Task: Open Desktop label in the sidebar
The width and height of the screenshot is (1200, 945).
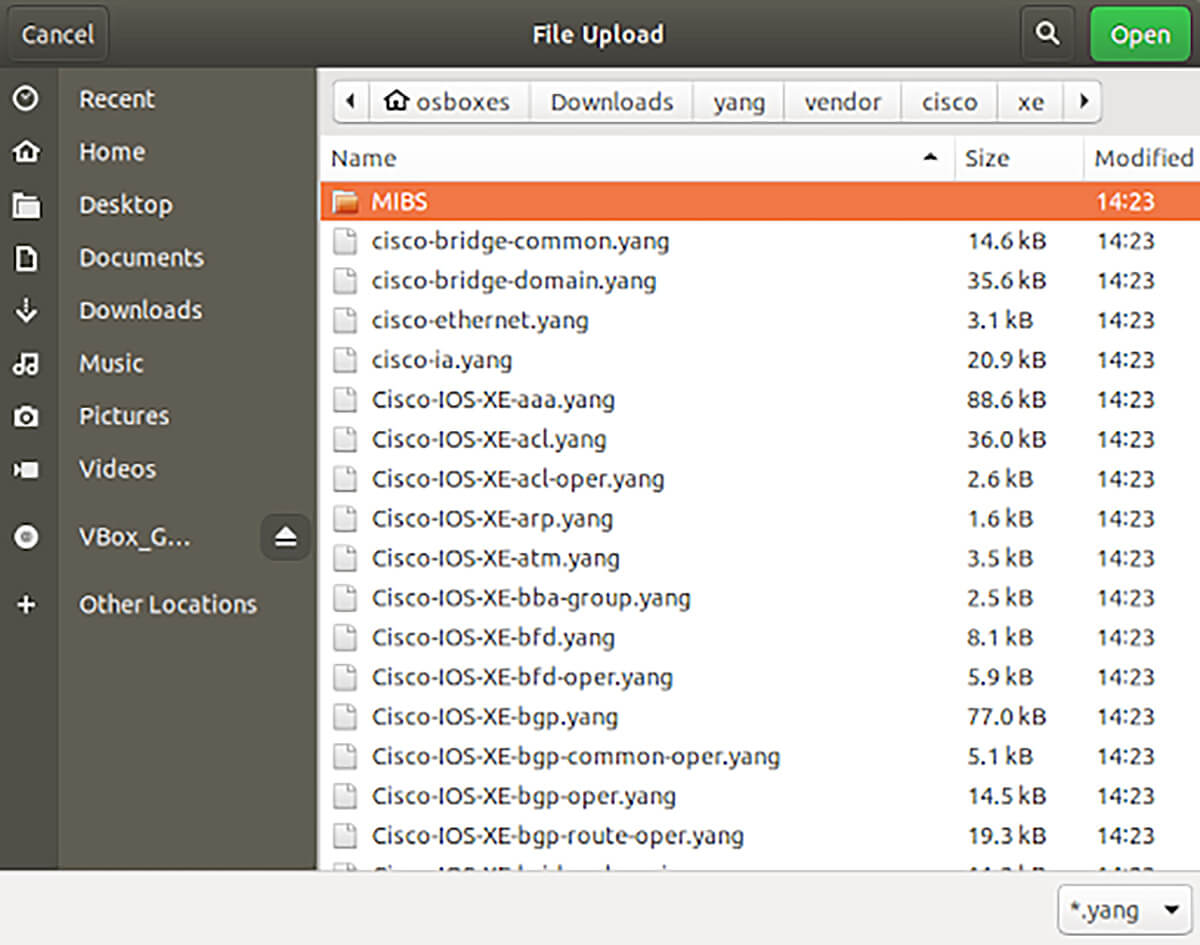Action: (x=126, y=205)
